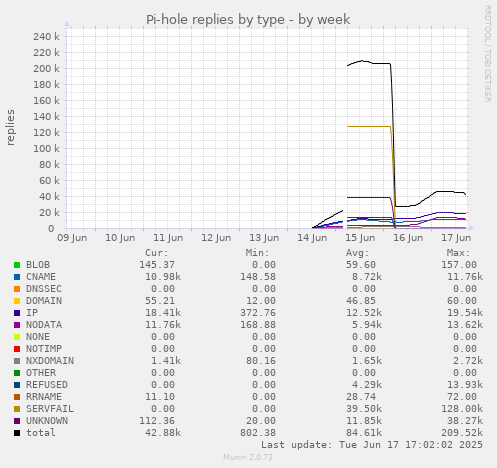Click the UNKNOWN dark purple legend swatch

click(17, 421)
